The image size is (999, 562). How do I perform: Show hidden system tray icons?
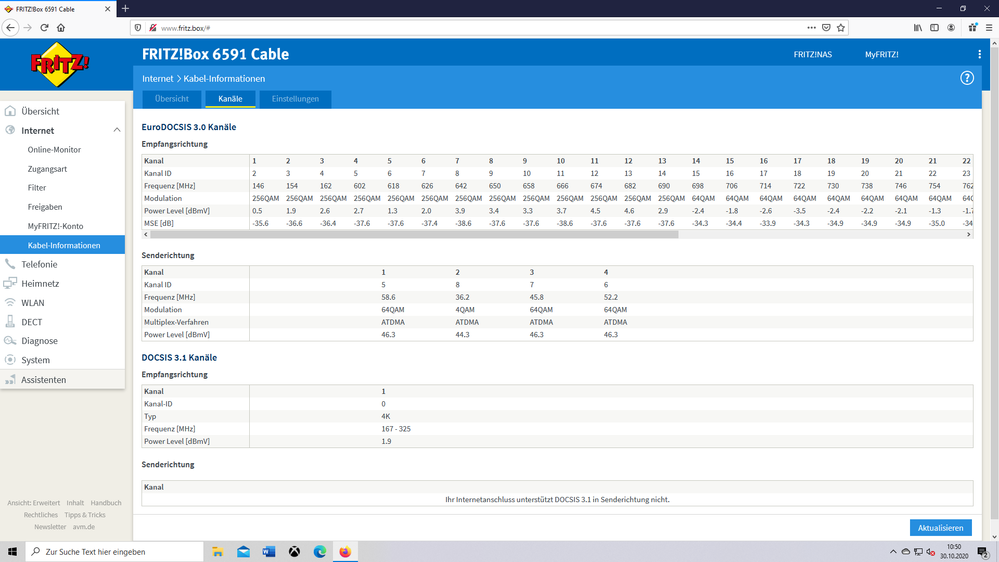(x=893, y=552)
